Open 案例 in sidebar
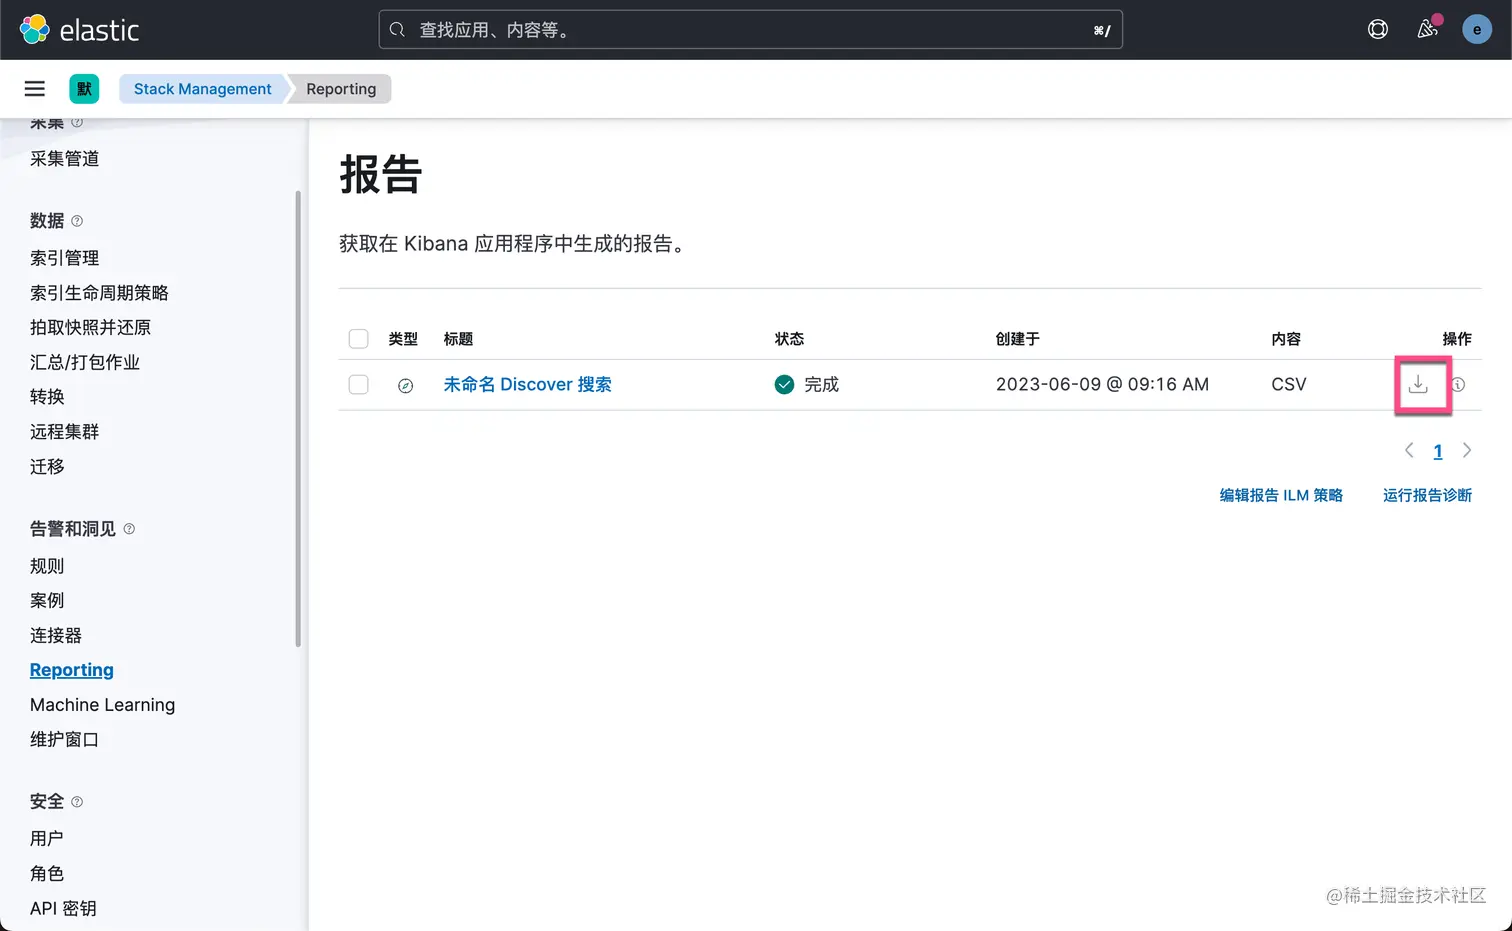The height and width of the screenshot is (931, 1512). [x=47, y=601]
